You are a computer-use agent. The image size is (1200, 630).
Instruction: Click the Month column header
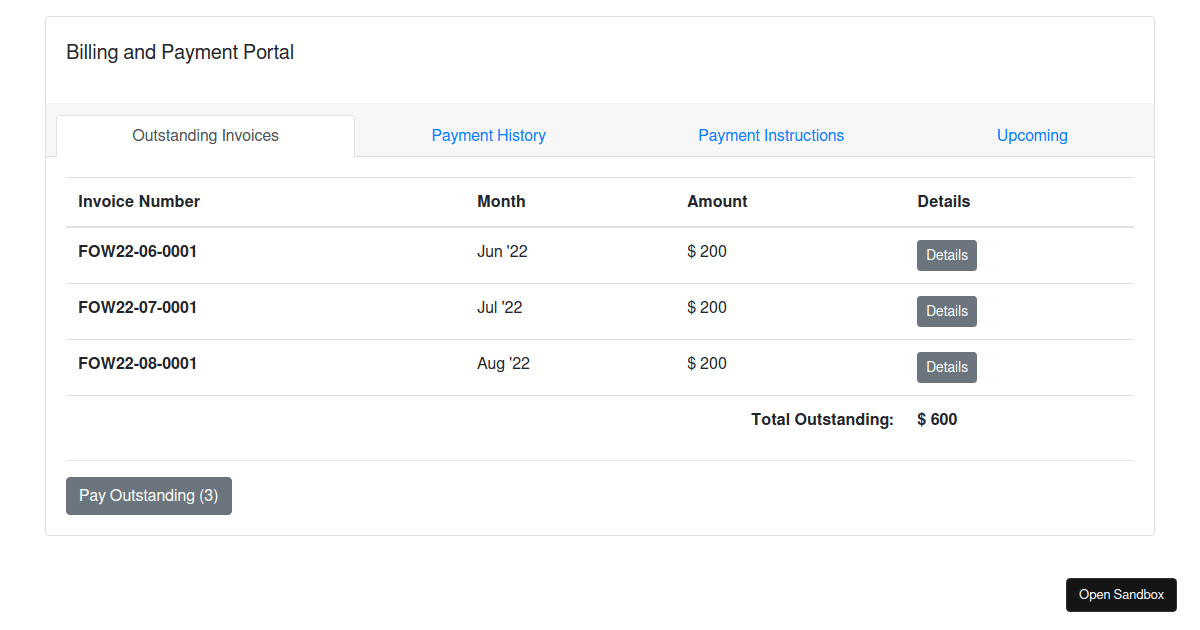point(501,201)
